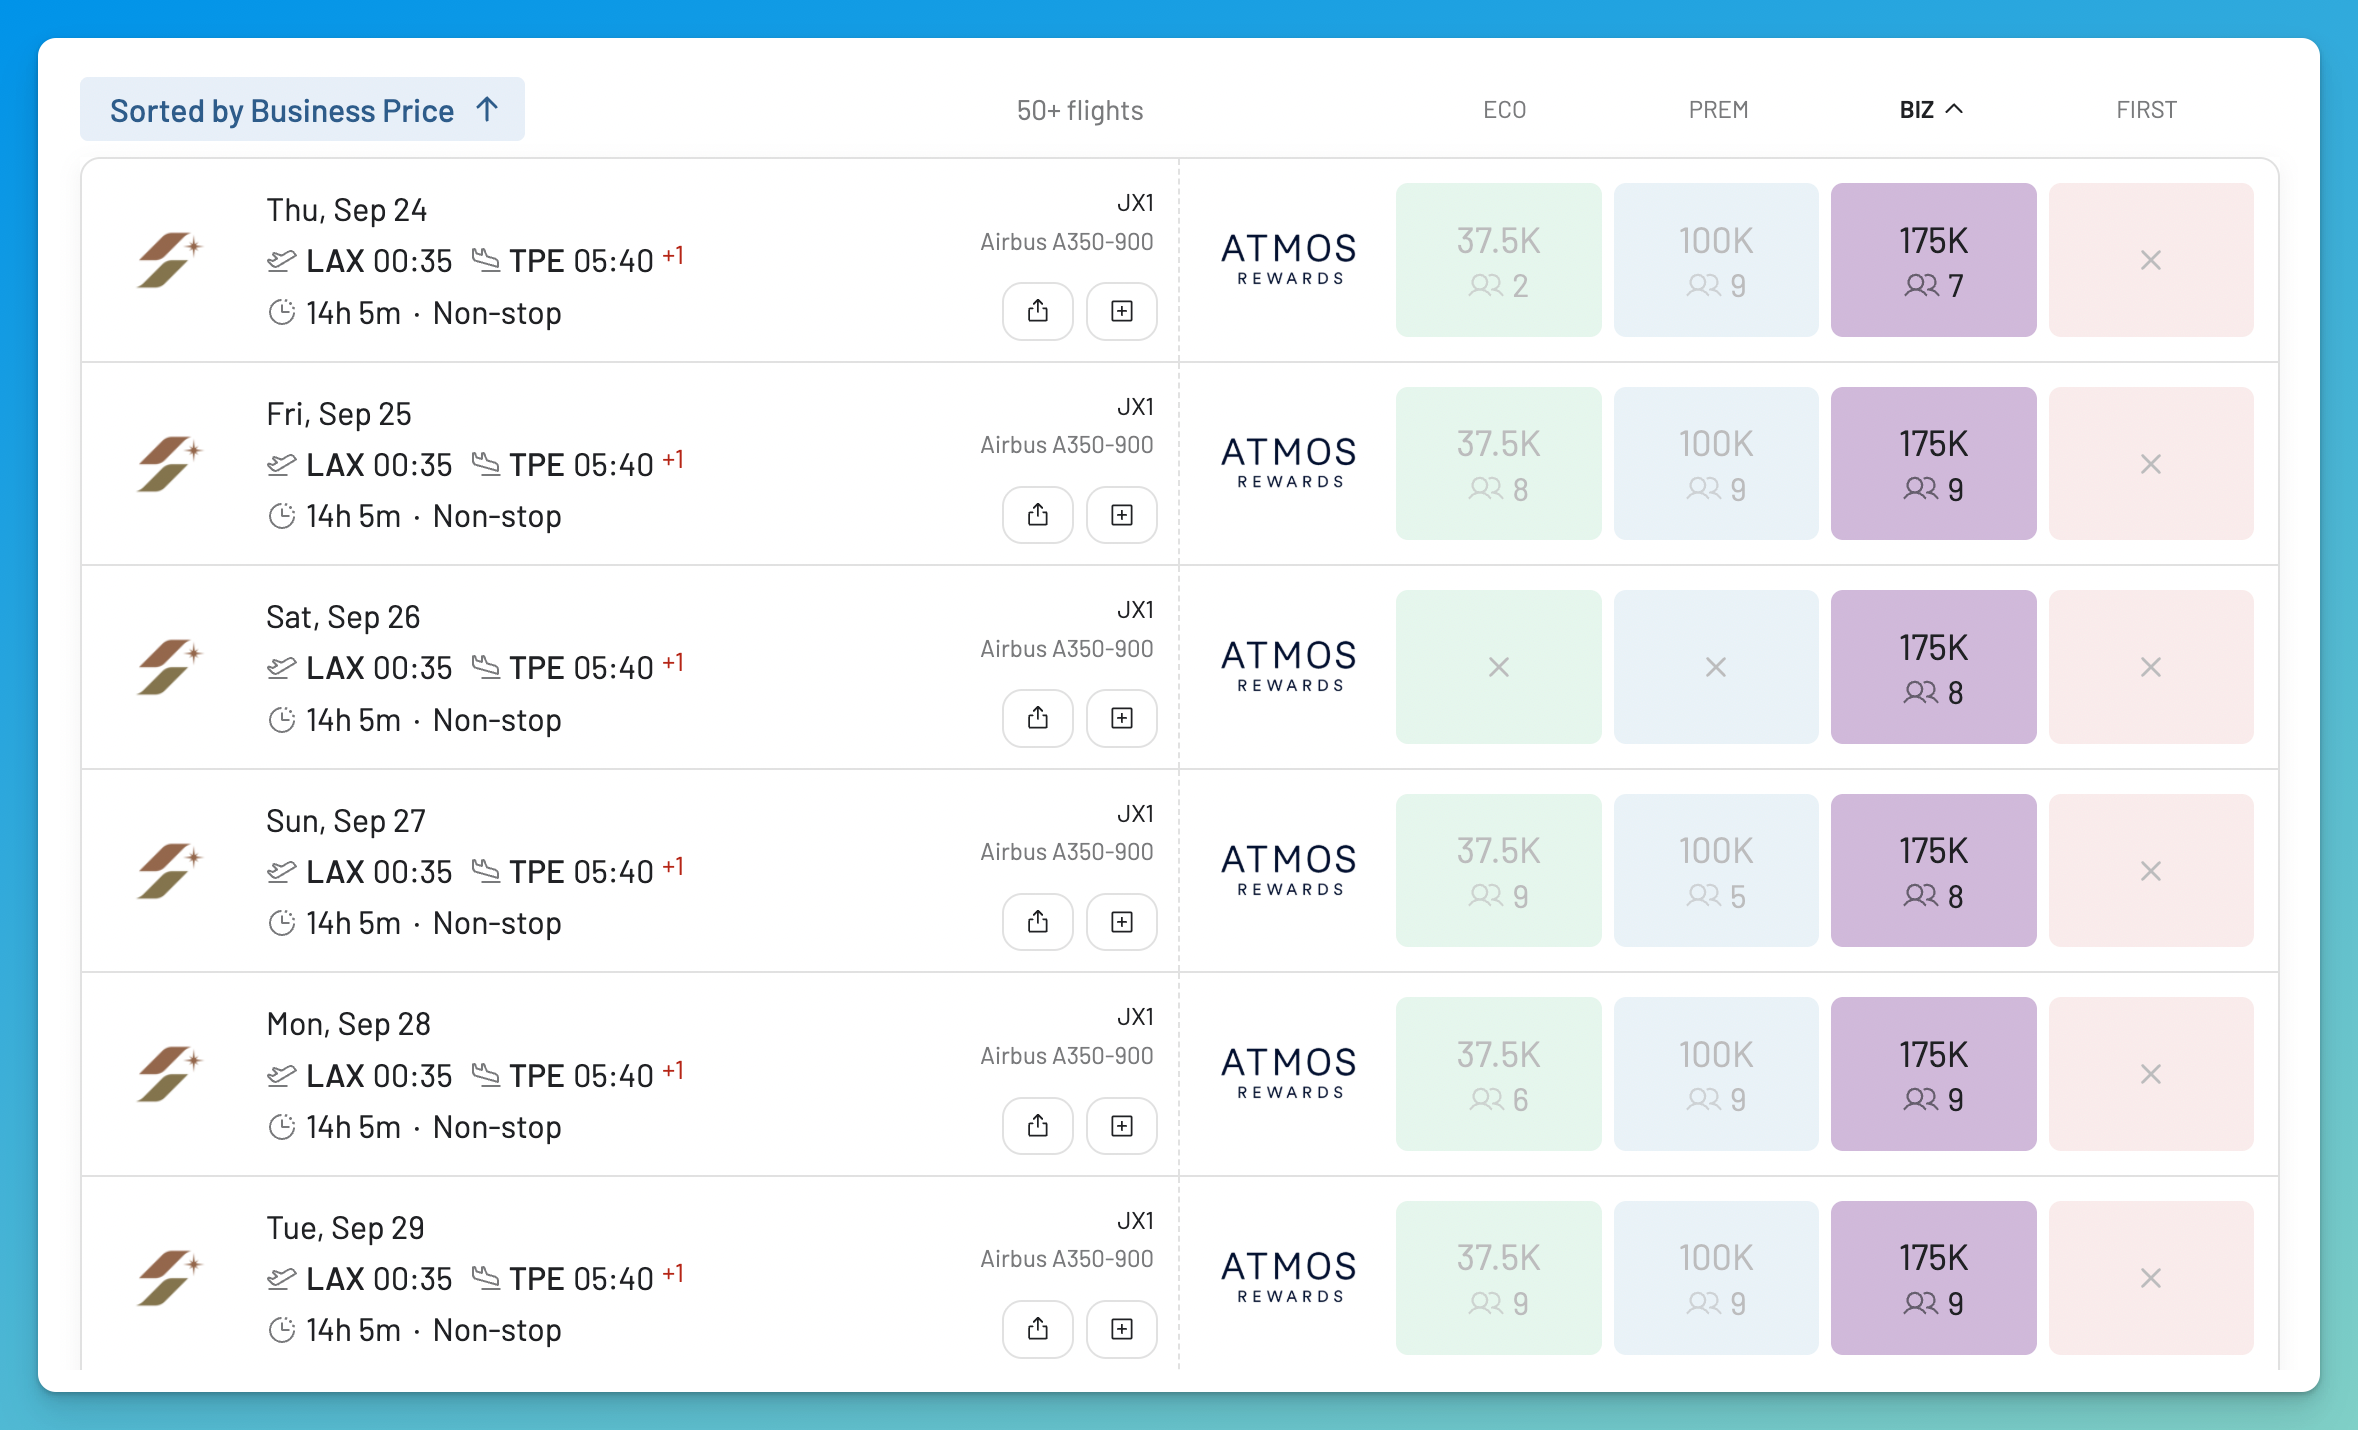Screen dimensions: 2358x1430
Task: Click 'Airbus A350-900' on Sun, Sep 27 row
Action: [1067, 852]
